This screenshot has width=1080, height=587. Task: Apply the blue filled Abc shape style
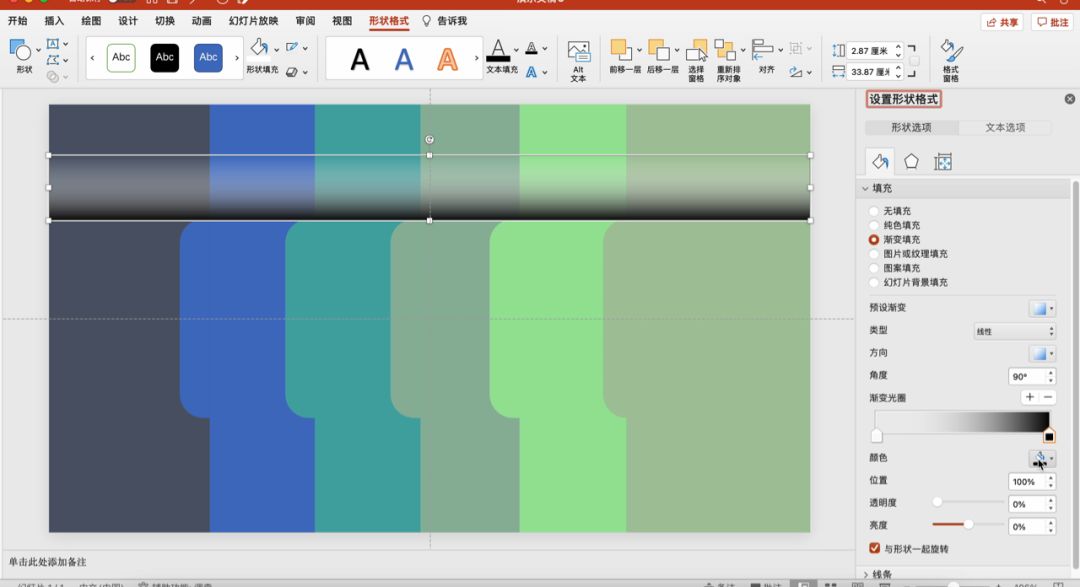click(x=208, y=58)
